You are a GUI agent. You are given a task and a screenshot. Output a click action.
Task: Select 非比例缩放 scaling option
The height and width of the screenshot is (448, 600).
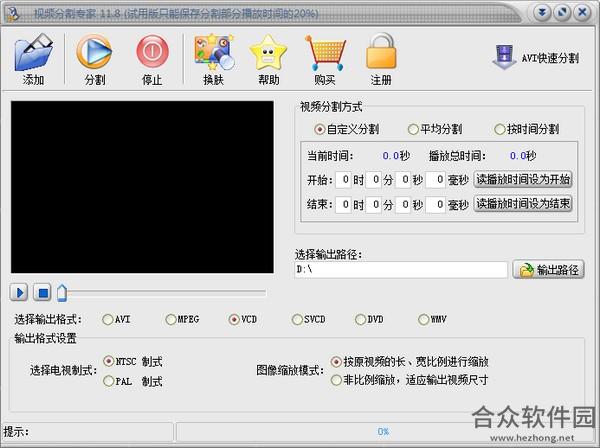(x=409, y=380)
